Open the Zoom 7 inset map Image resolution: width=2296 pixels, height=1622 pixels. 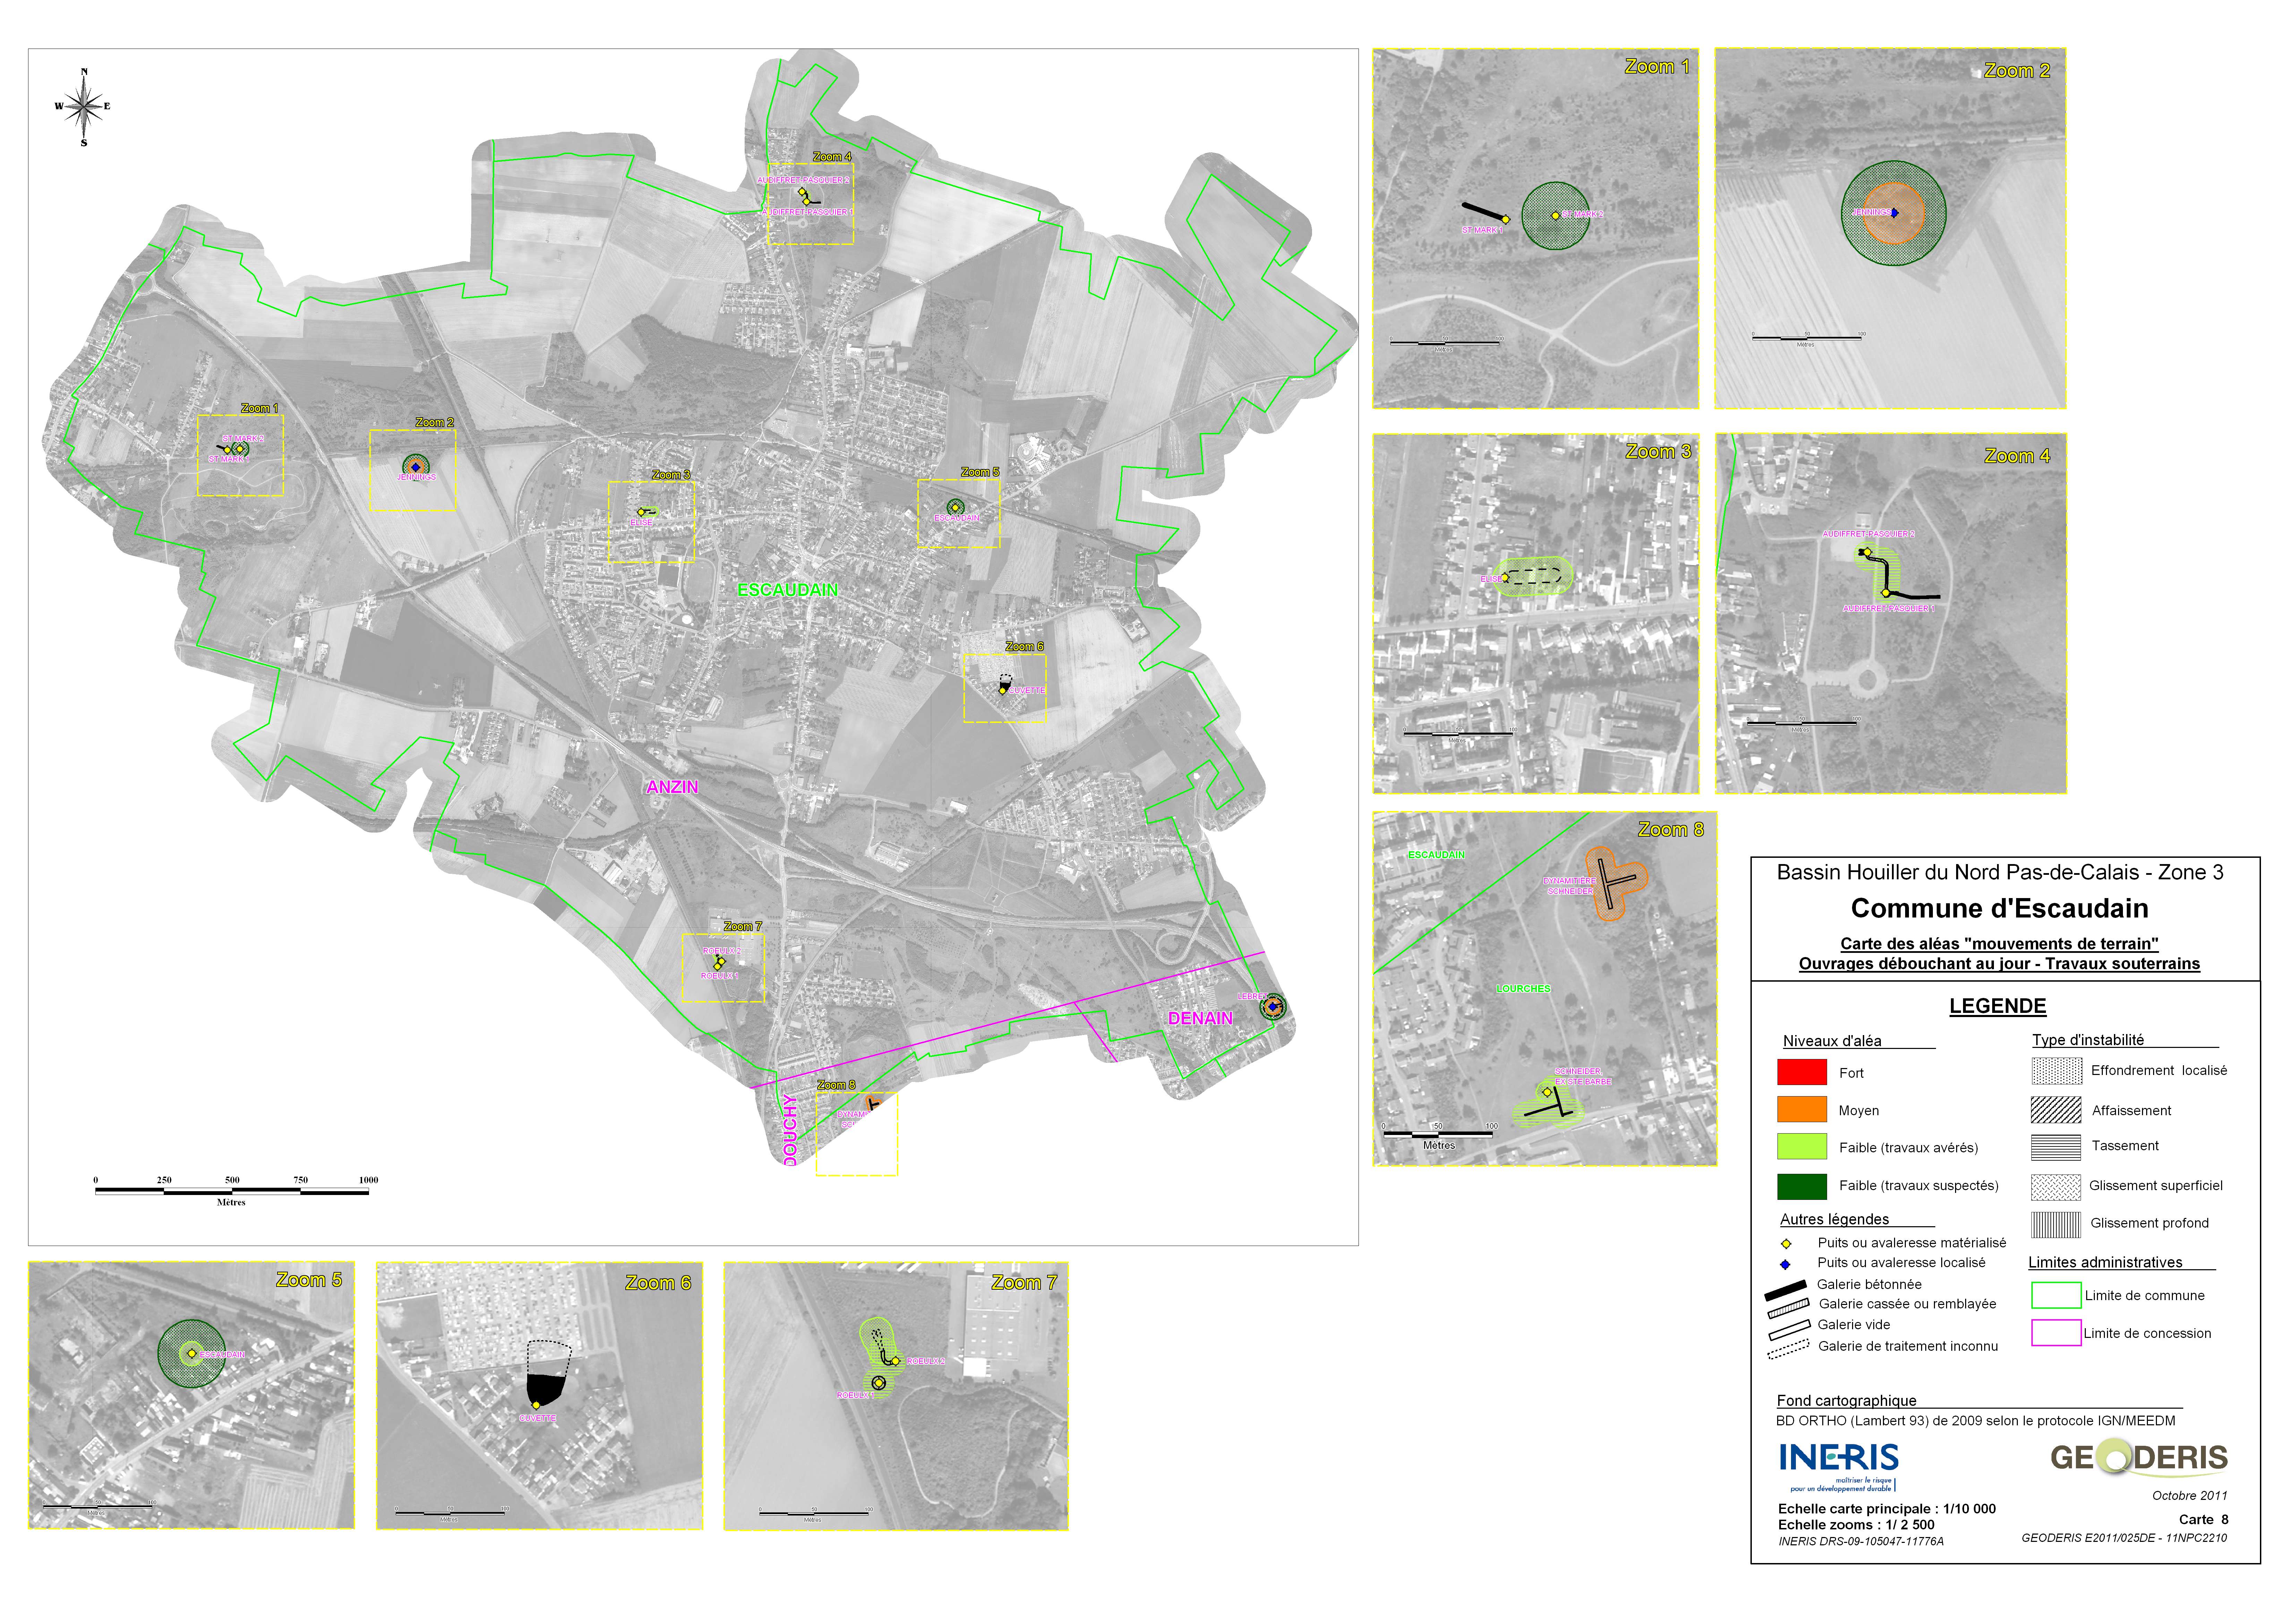[x=896, y=1396]
